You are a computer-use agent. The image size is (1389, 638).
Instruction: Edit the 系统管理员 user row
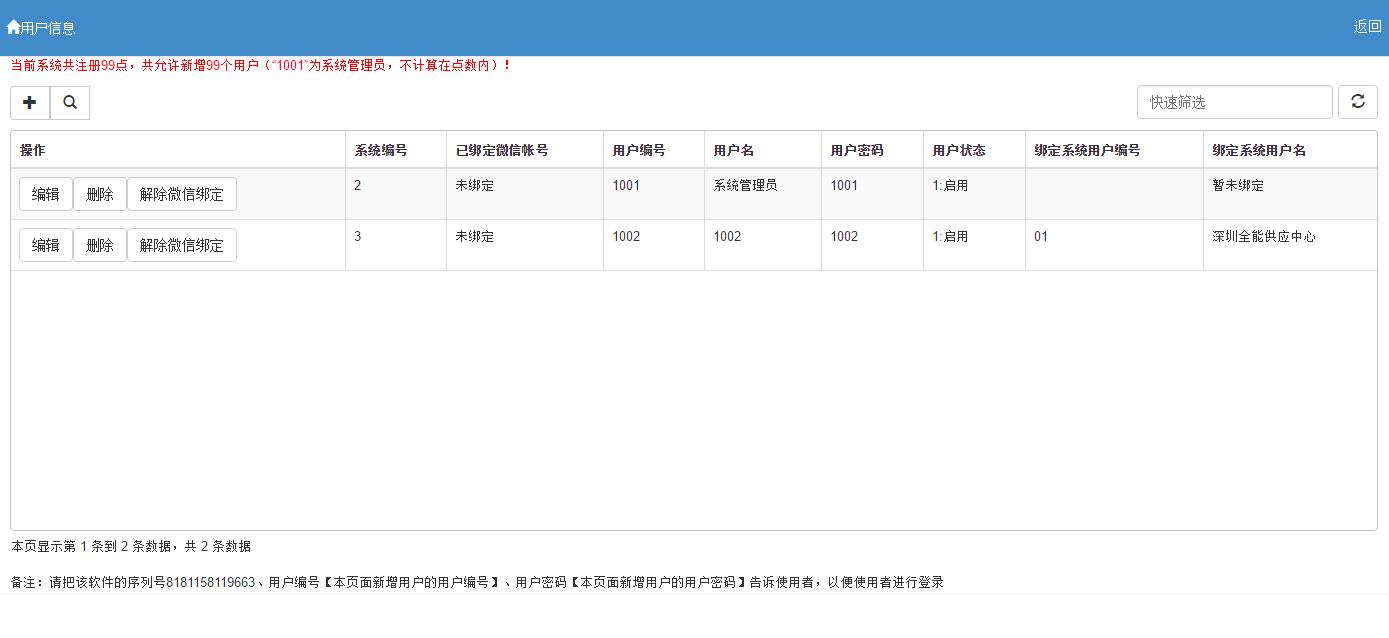[x=46, y=194]
